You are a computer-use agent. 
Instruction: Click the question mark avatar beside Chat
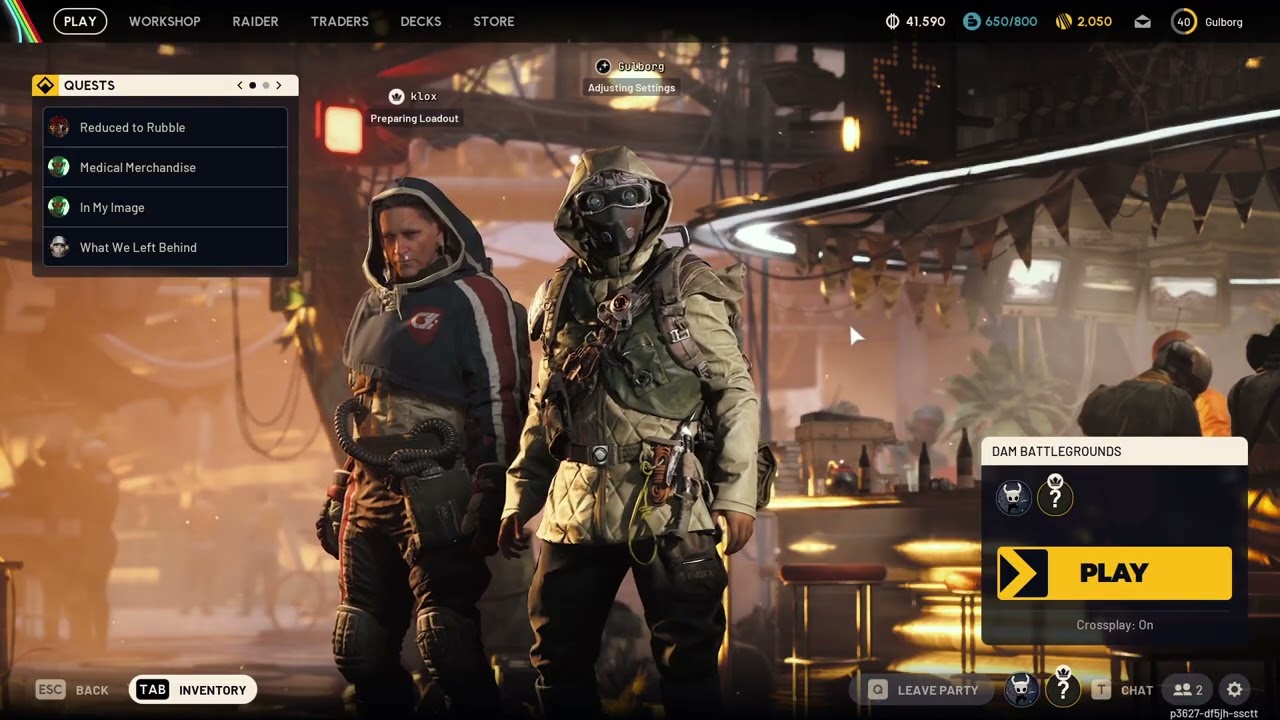[x=1063, y=688]
